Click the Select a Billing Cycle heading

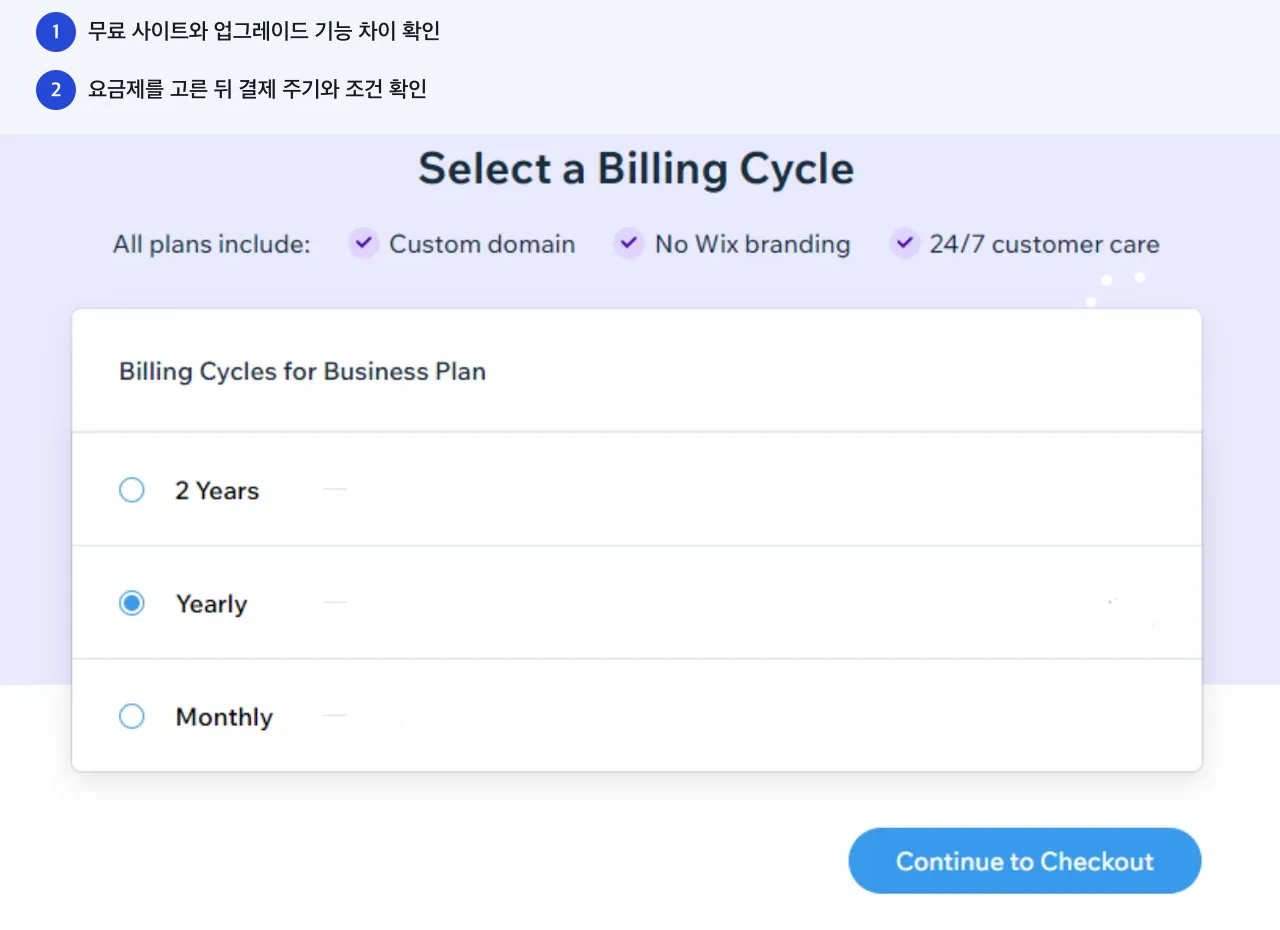[636, 169]
